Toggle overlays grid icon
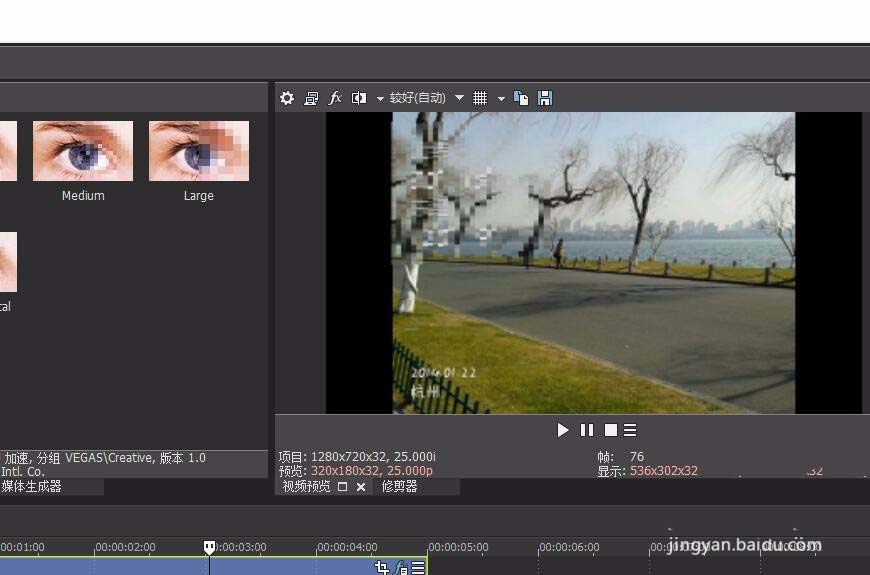Viewport: 870px width, 575px height. pos(480,98)
